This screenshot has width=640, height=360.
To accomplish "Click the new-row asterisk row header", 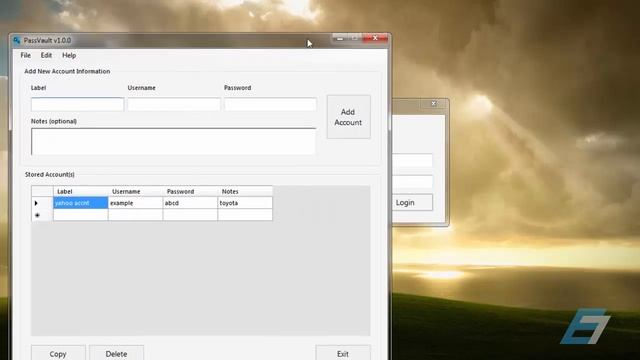I will coord(42,215).
